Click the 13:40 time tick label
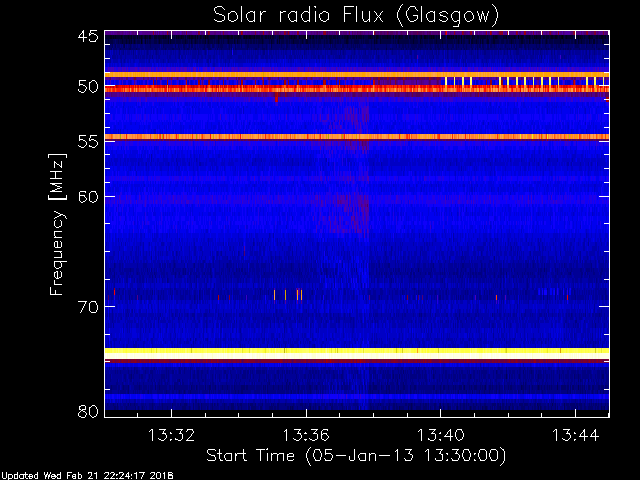The width and height of the screenshot is (640, 480). point(440,435)
